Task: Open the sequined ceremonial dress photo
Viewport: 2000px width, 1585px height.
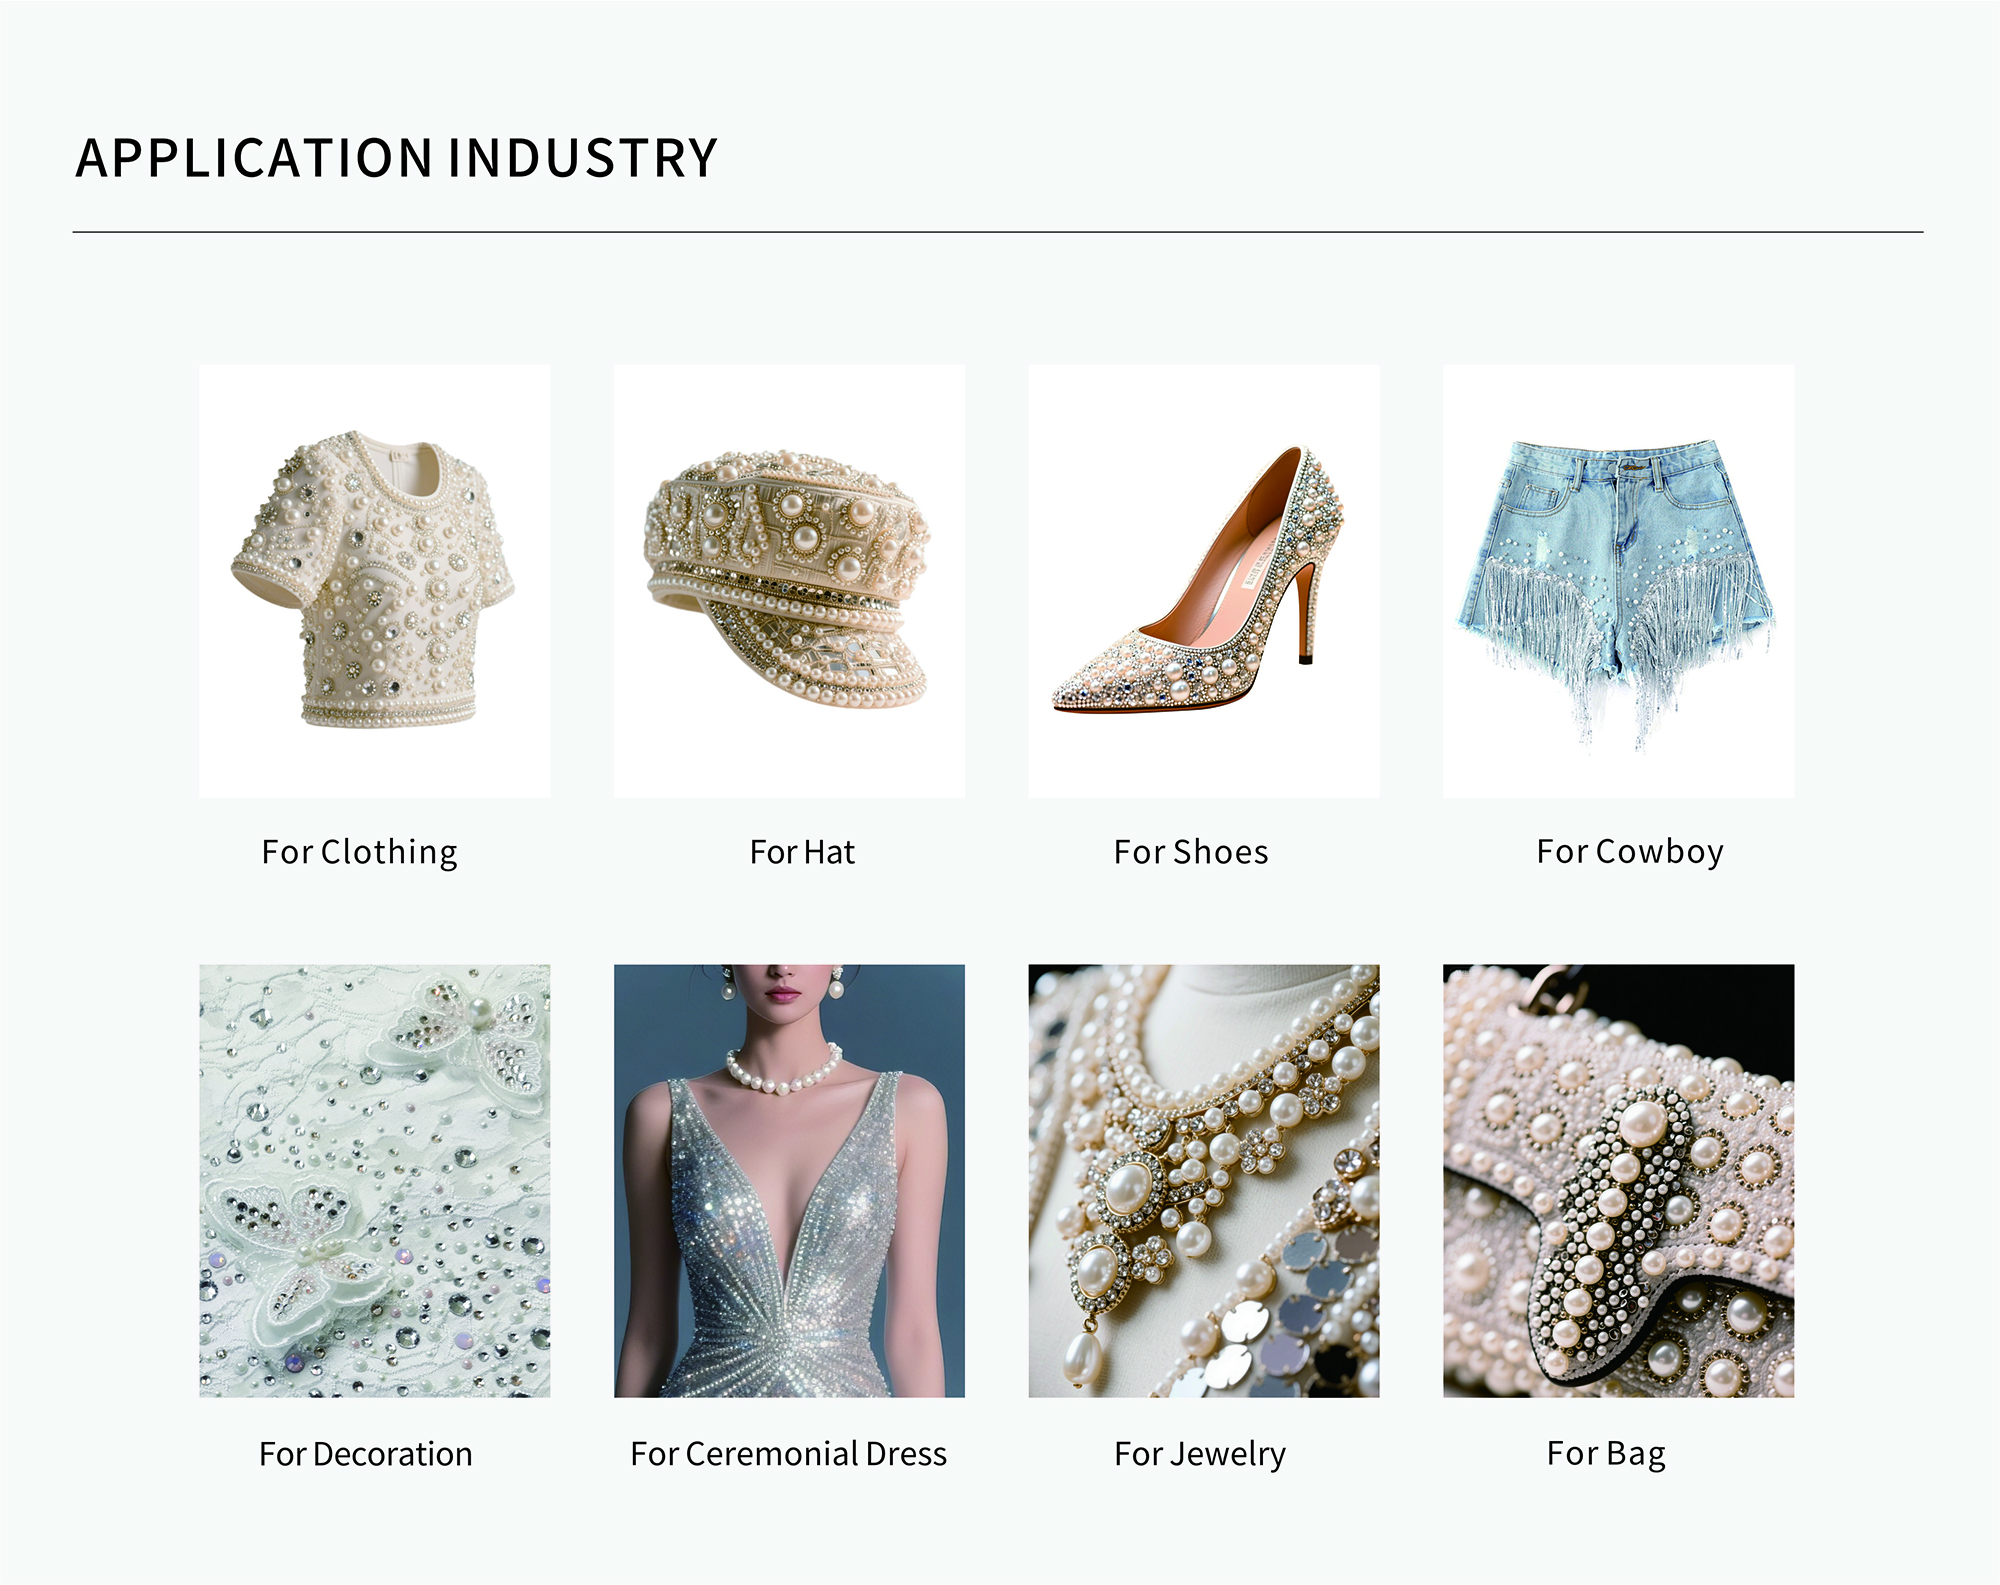Action: tap(789, 1180)
